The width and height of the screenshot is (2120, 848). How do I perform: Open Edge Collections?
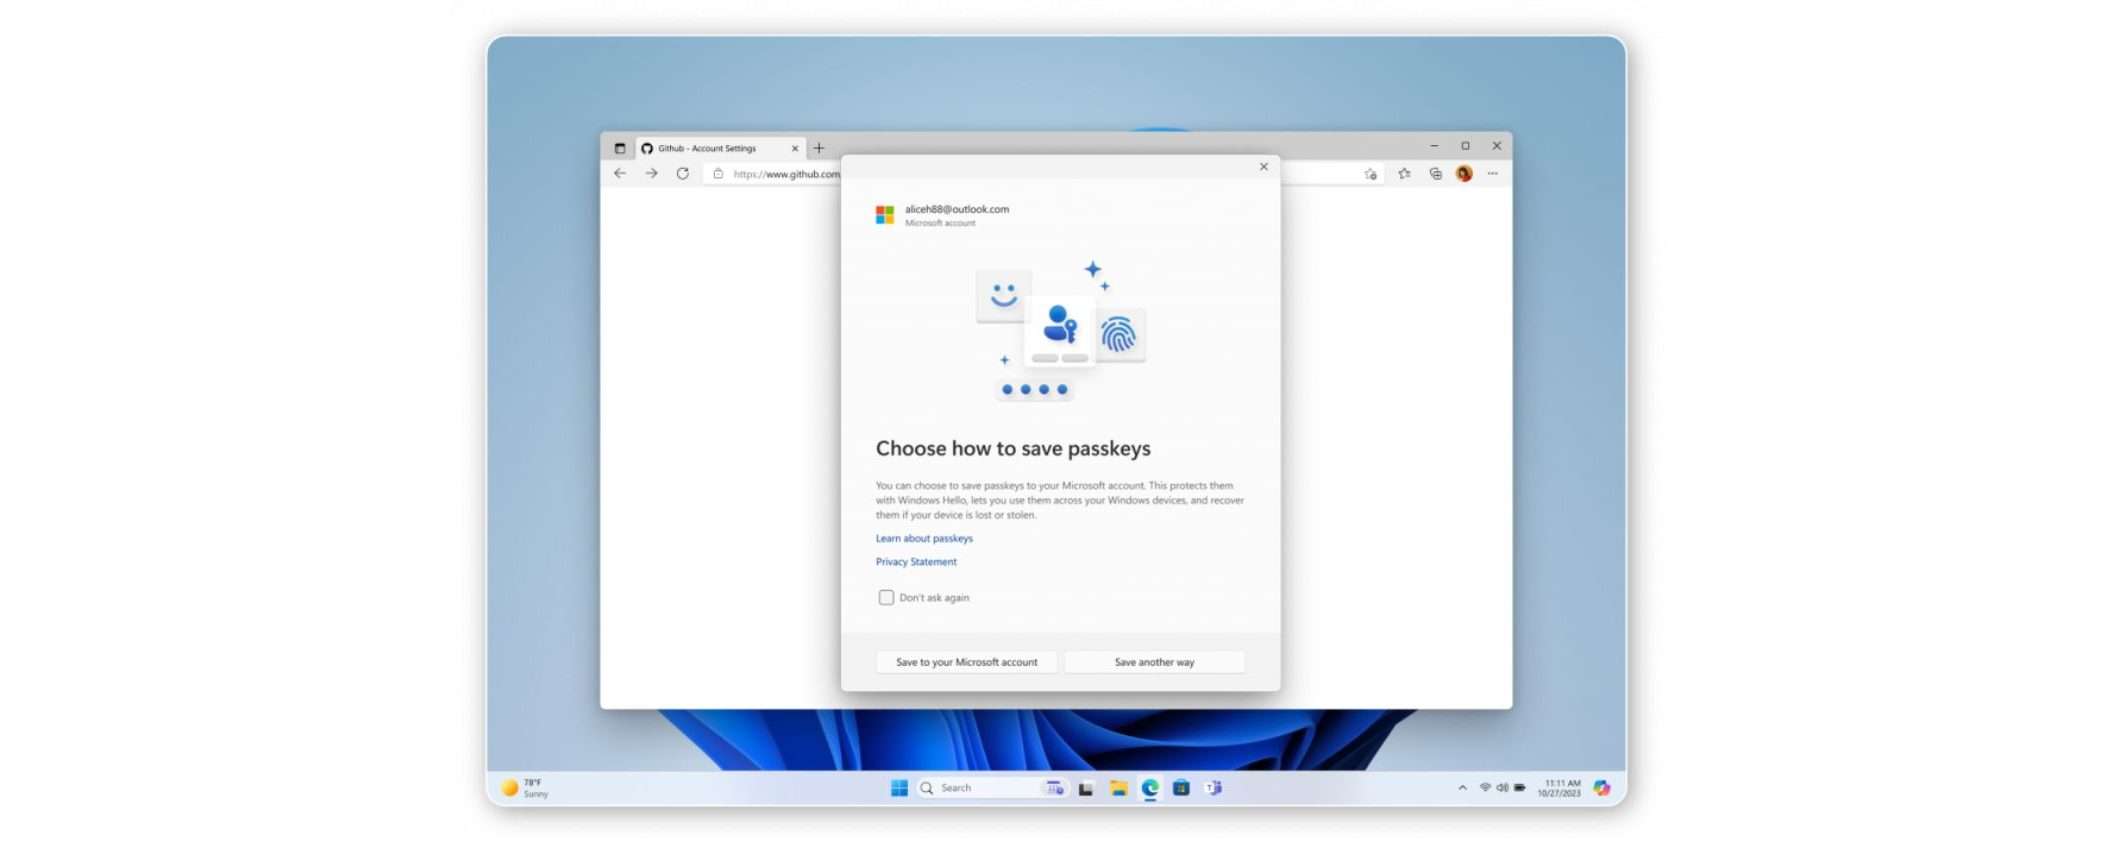click(x=1435, y=174)
